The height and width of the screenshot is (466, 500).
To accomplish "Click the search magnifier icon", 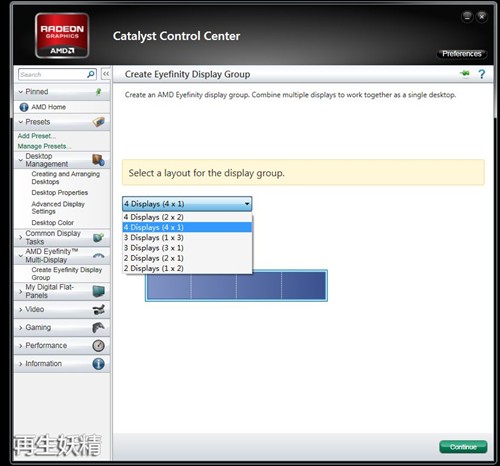I will click(91, 74).
